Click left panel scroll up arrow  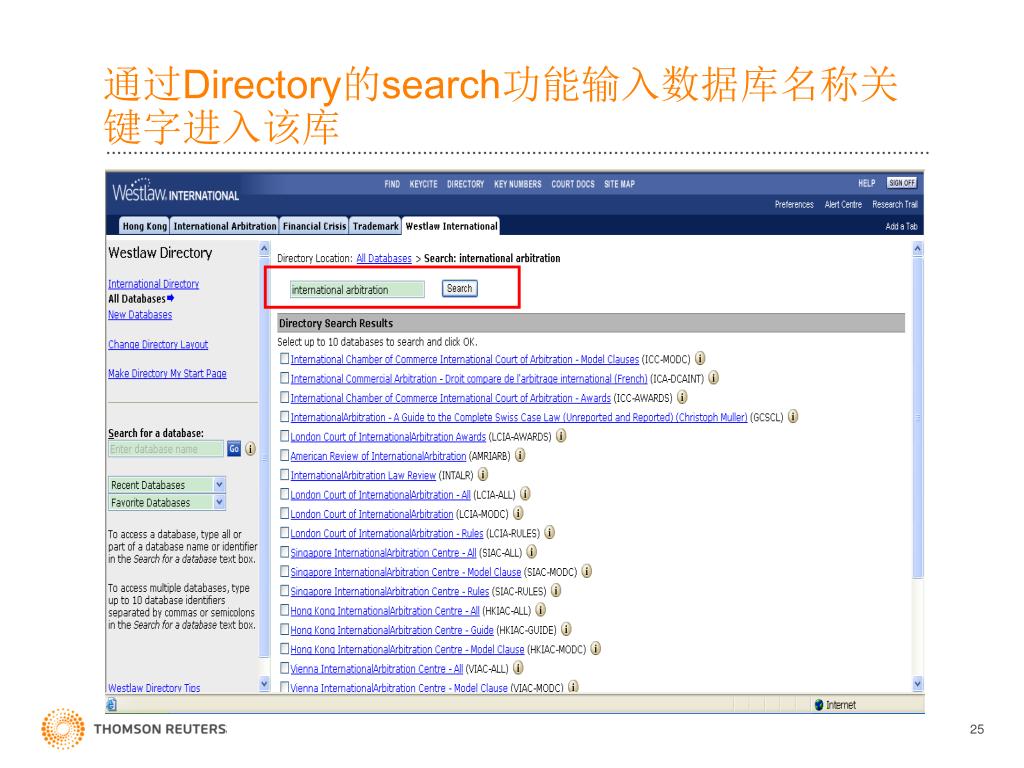click(x=264, y=249)
